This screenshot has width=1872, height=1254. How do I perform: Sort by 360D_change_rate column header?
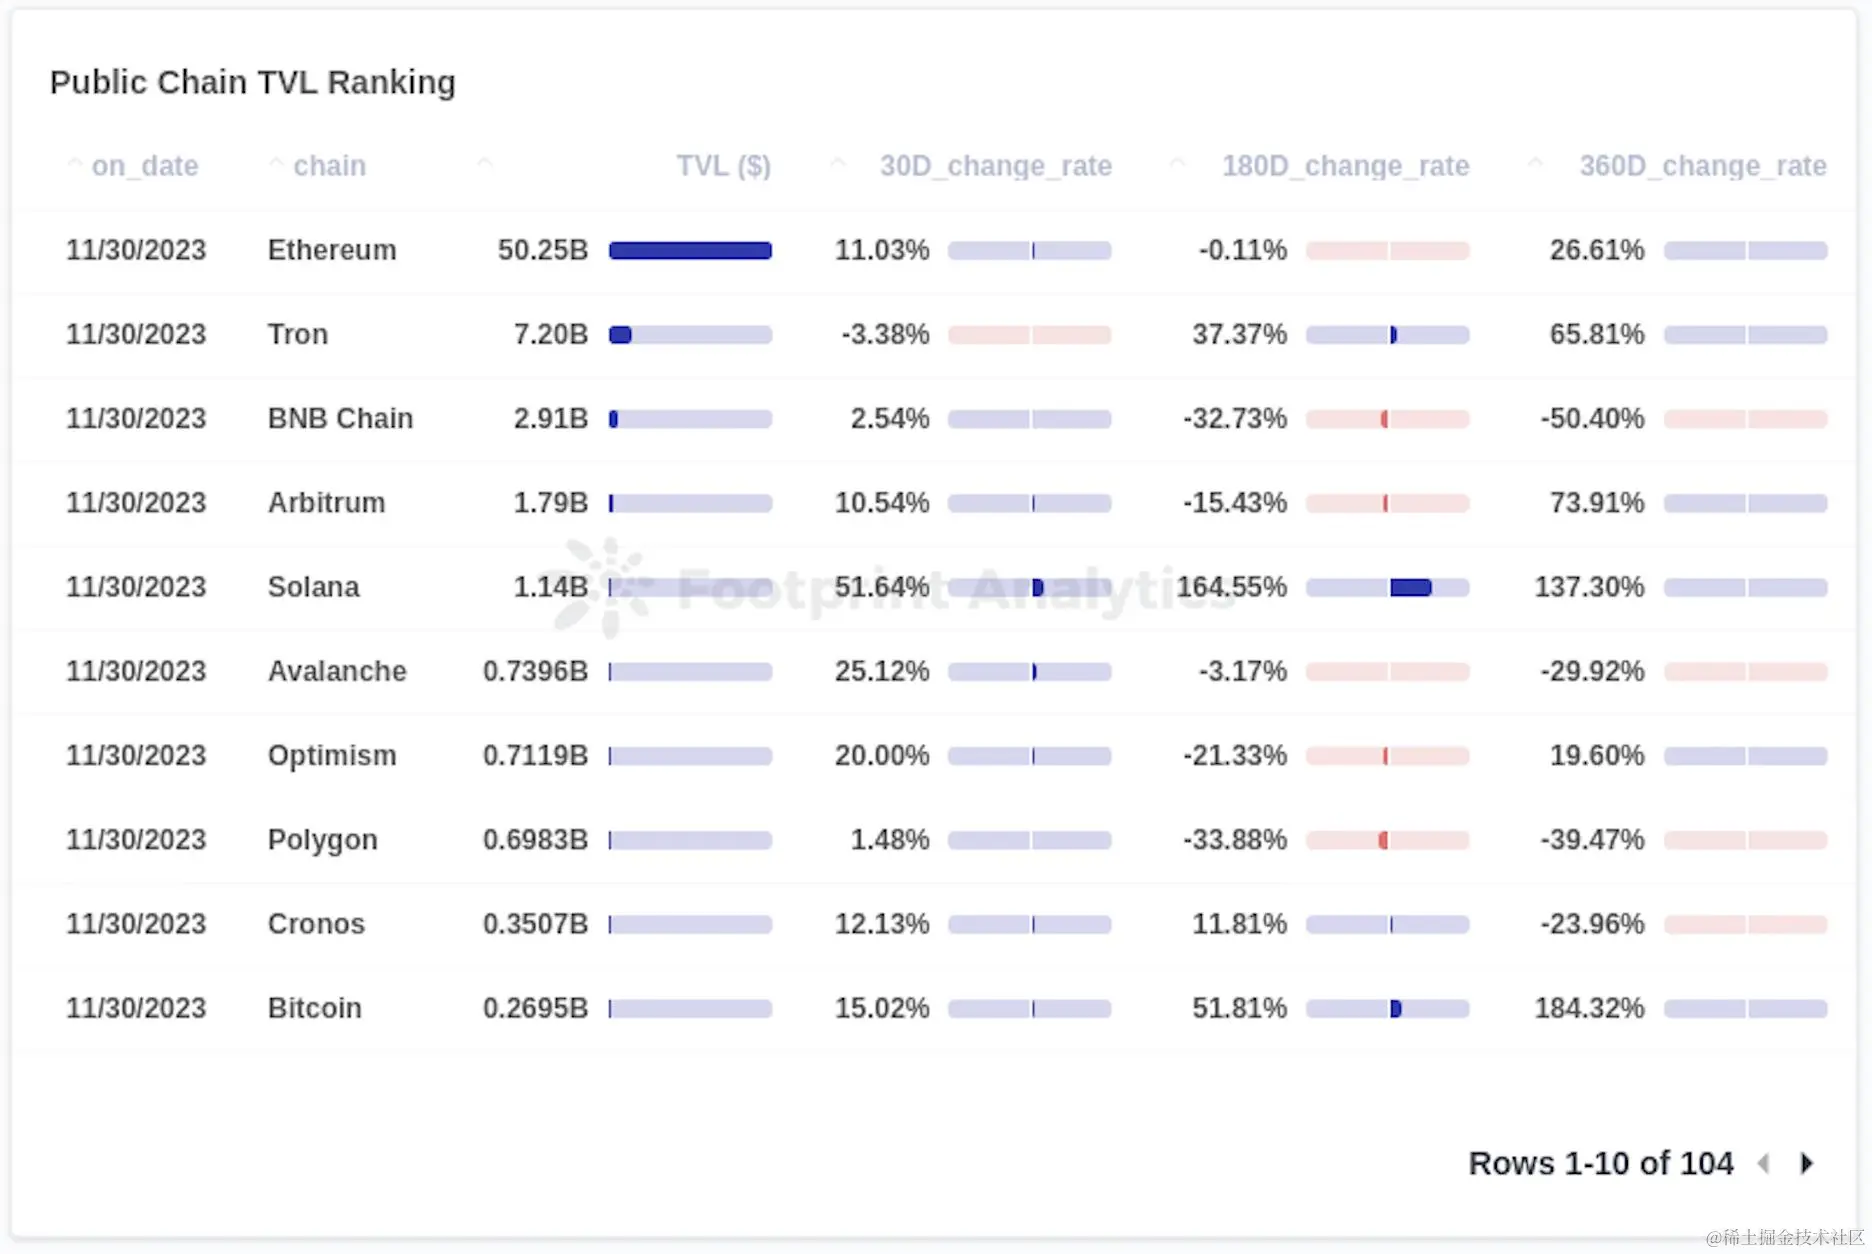1702,166
